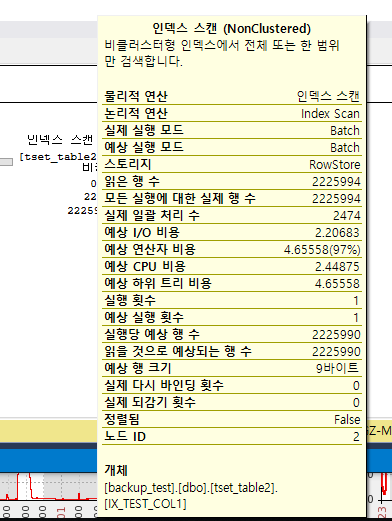Select the 노드 ID label
This screenshot has width=392, height=521.
(125, 436)
